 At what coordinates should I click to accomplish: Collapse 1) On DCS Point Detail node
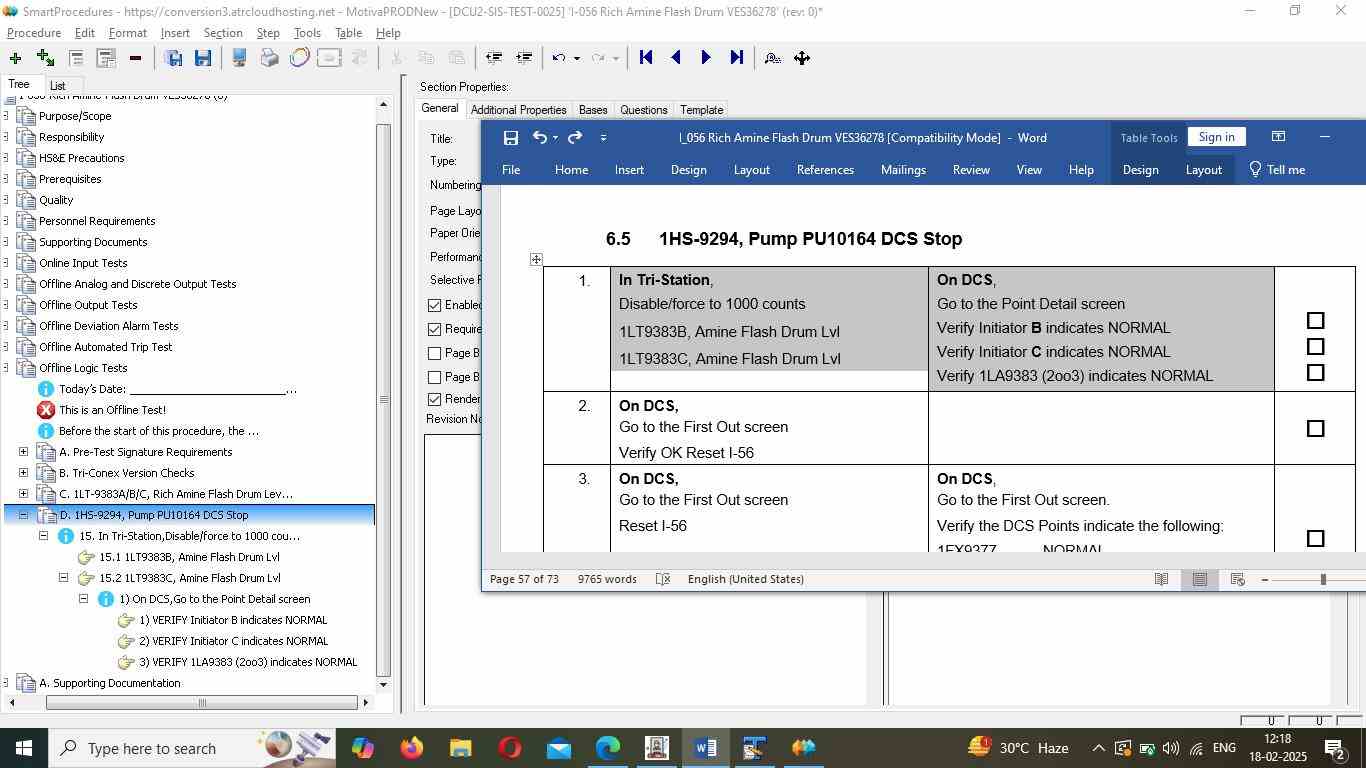coord(84,599)
